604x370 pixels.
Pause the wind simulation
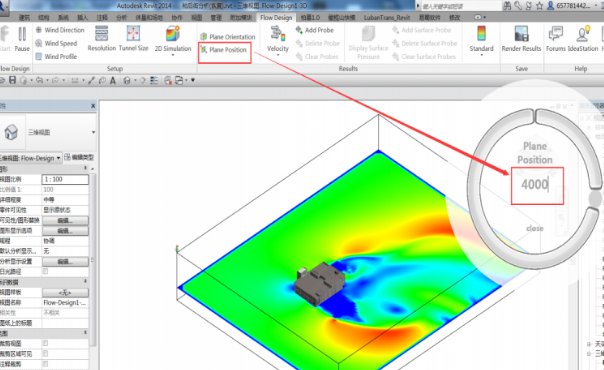[22, 39]
